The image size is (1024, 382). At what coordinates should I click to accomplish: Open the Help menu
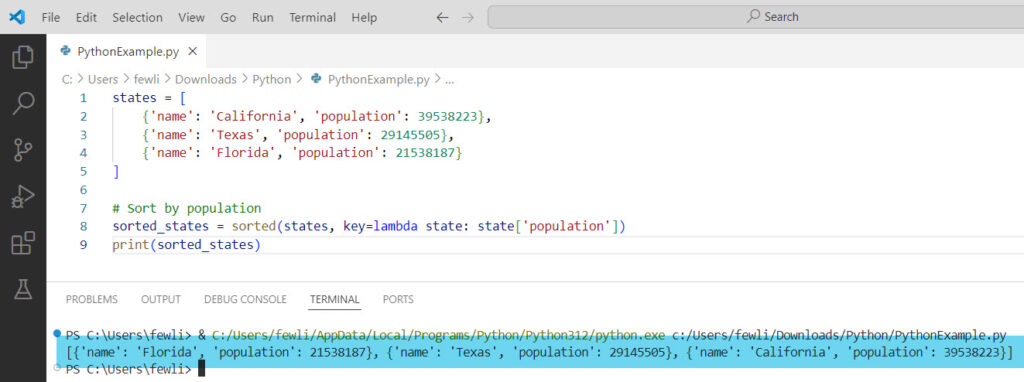pyautogui.click(x=364, y=18)
